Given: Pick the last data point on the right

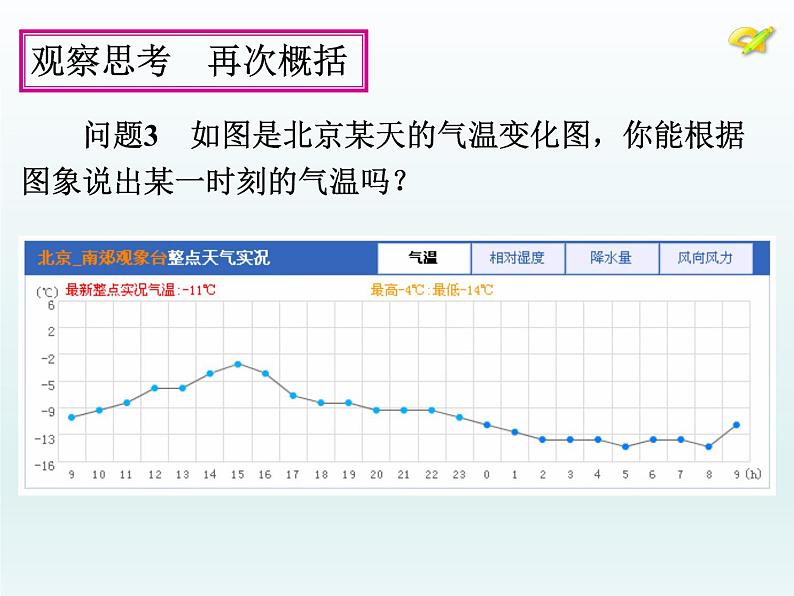Looking at the screenshot, I should [736, 425].
